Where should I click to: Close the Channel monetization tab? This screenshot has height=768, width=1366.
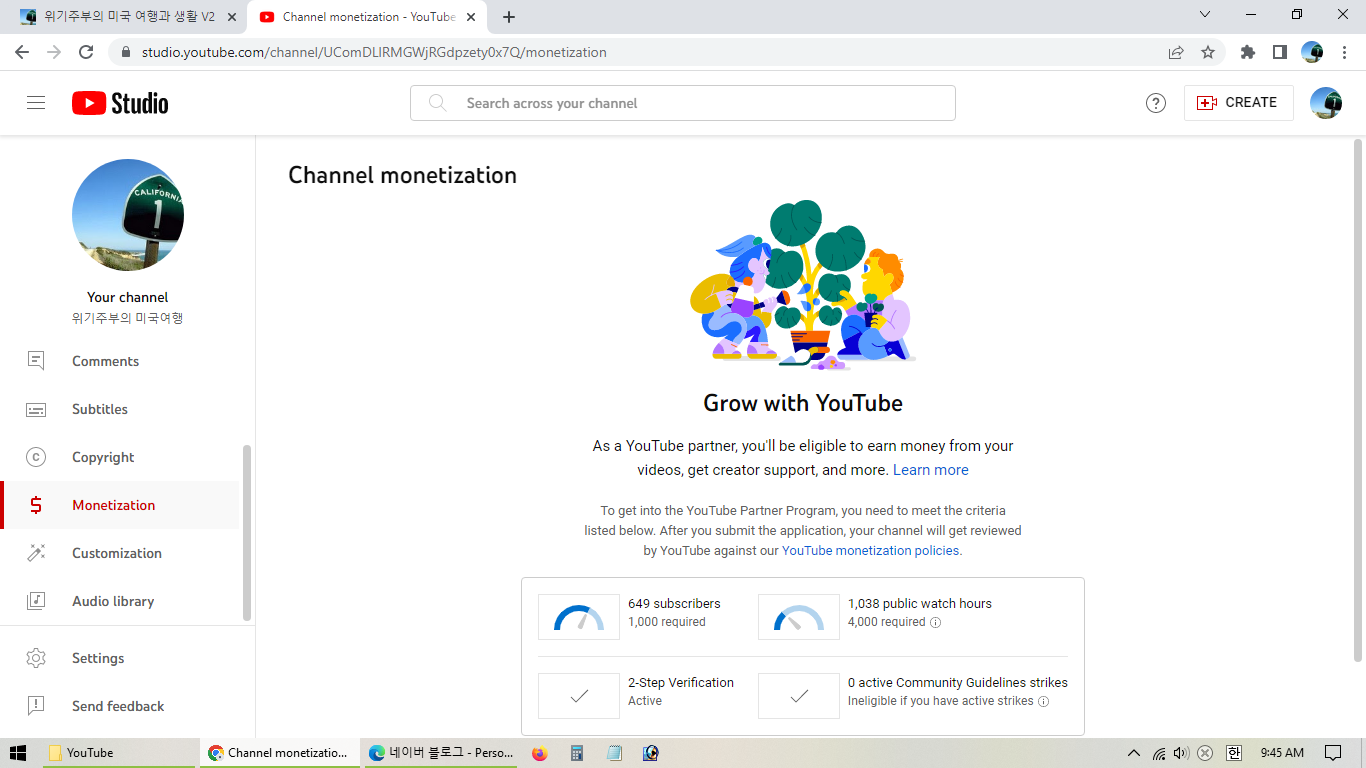click(470, 17)
